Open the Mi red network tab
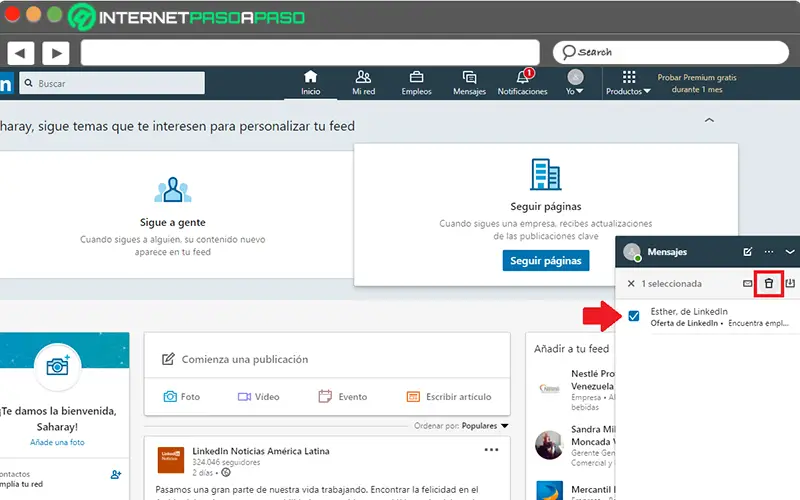The image size is (800, 500). (x=363, y=83)
